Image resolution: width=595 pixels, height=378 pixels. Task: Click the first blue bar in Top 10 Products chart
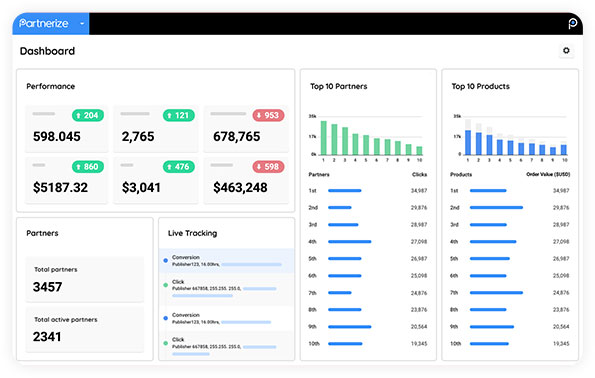tap(468, 142)
